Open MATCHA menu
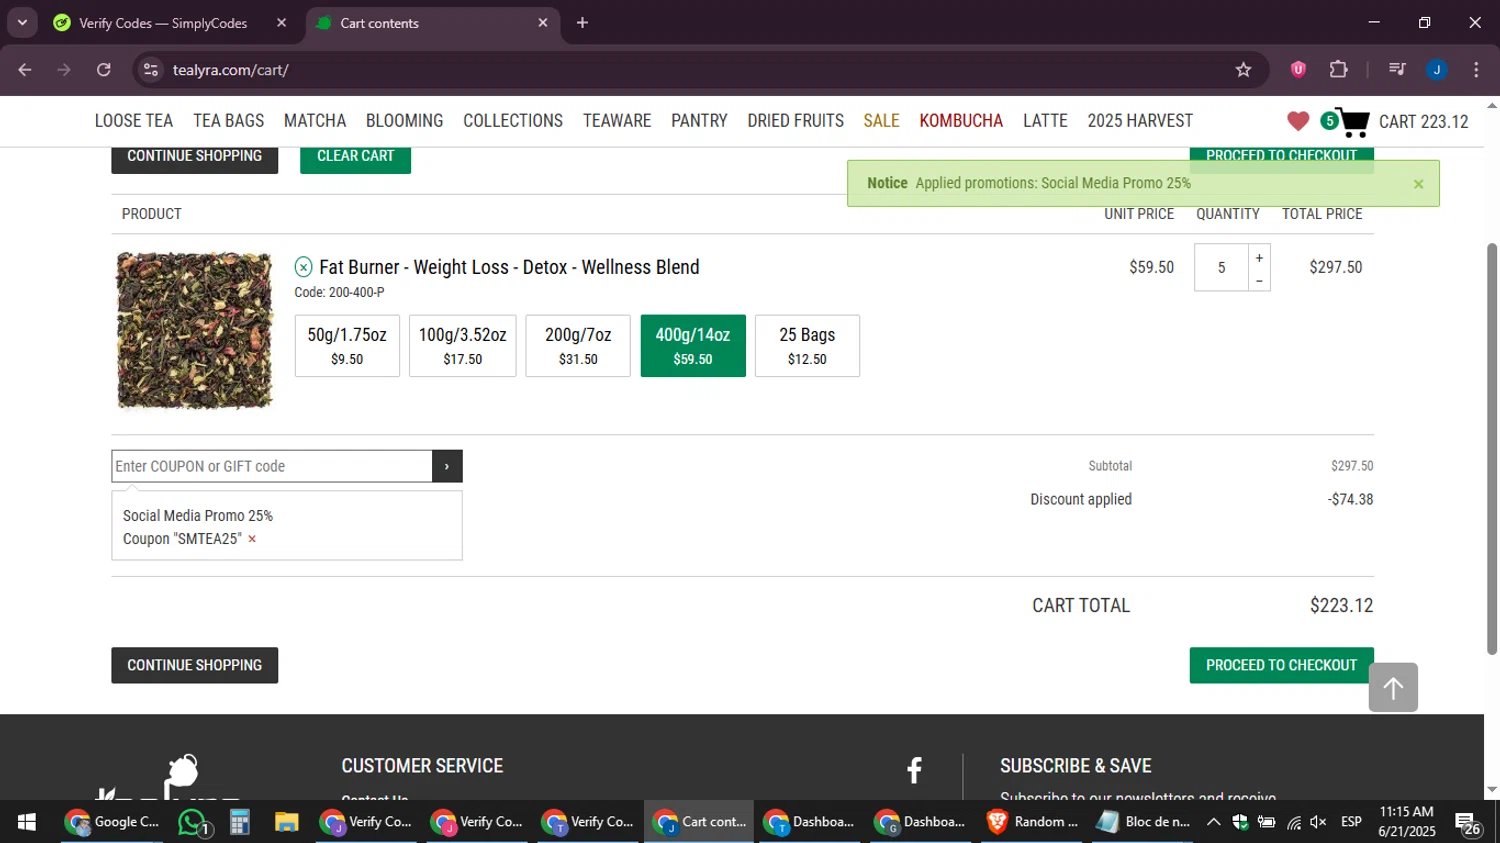The width and height of the screenshot is (1500, 843). click(x=315, y=121)
